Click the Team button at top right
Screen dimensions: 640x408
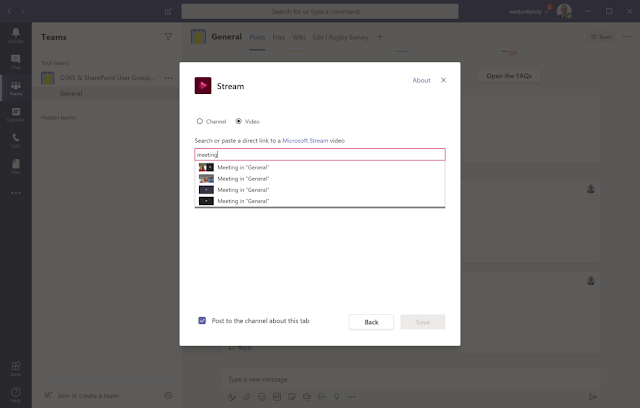coord(601,37)
